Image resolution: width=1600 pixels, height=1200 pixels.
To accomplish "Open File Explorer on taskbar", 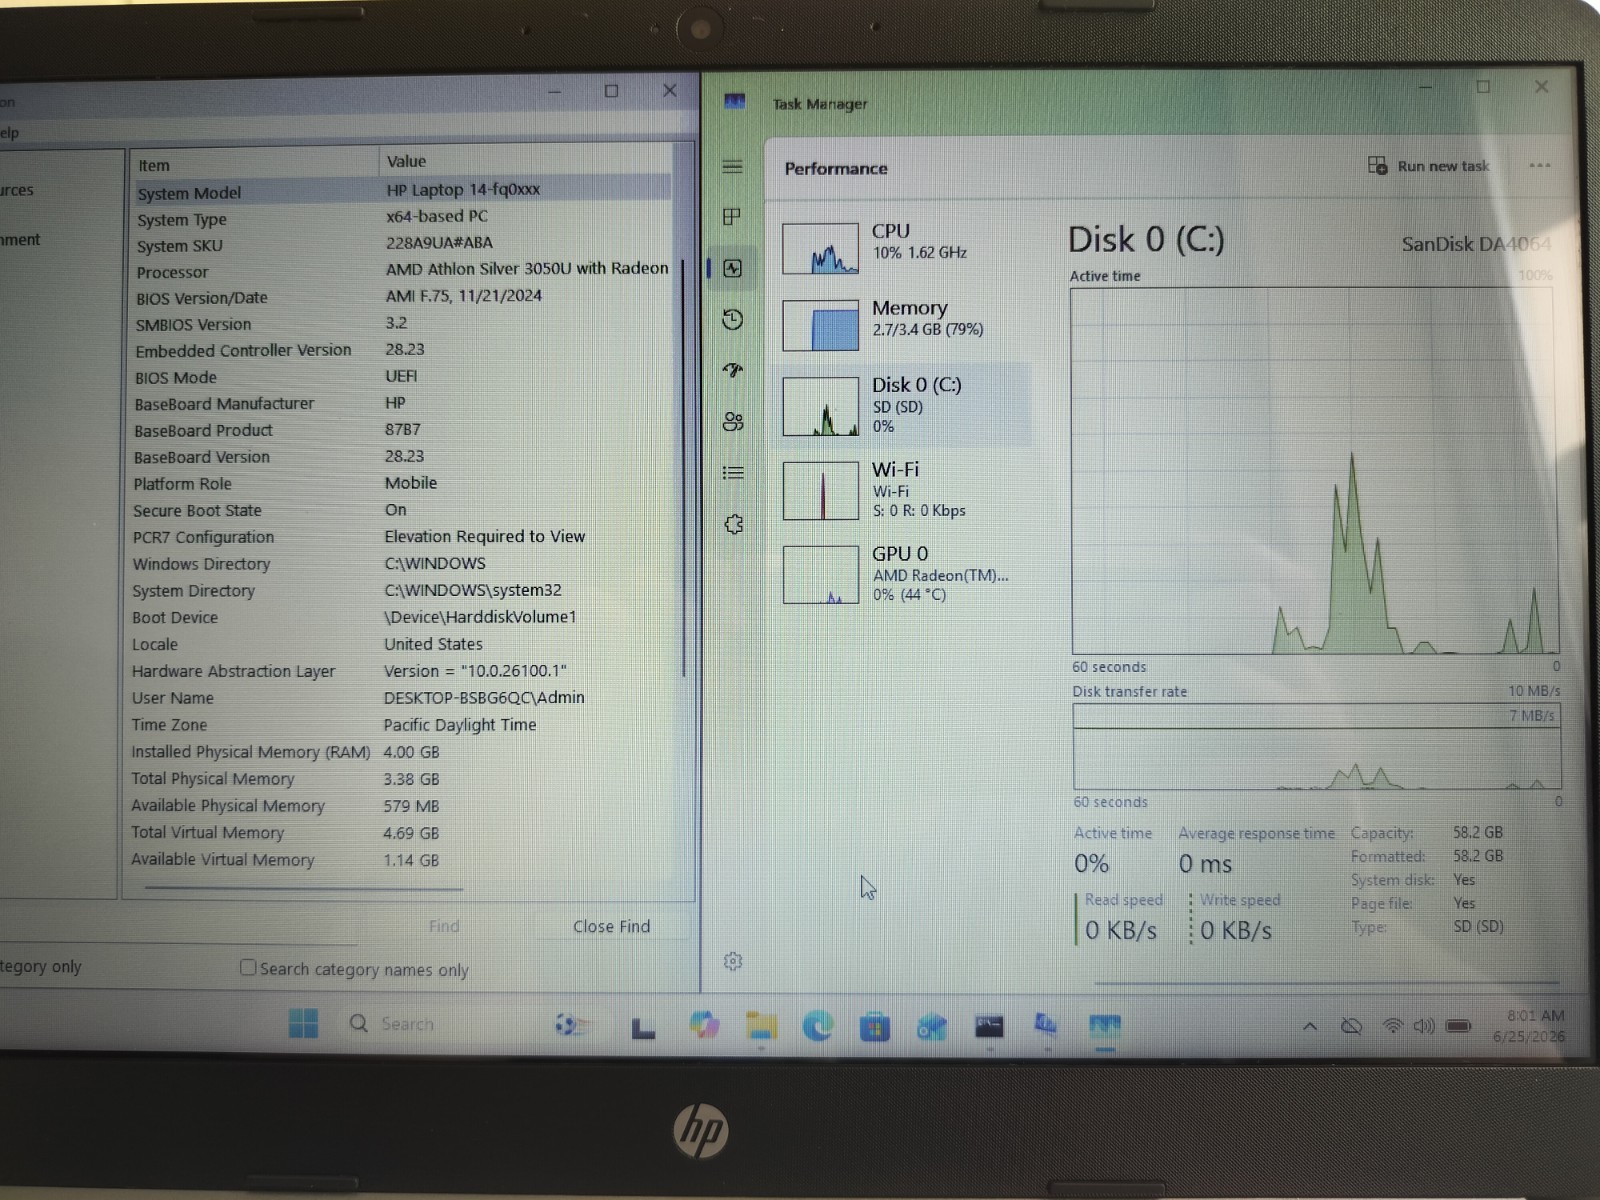I will point(761,1026).
